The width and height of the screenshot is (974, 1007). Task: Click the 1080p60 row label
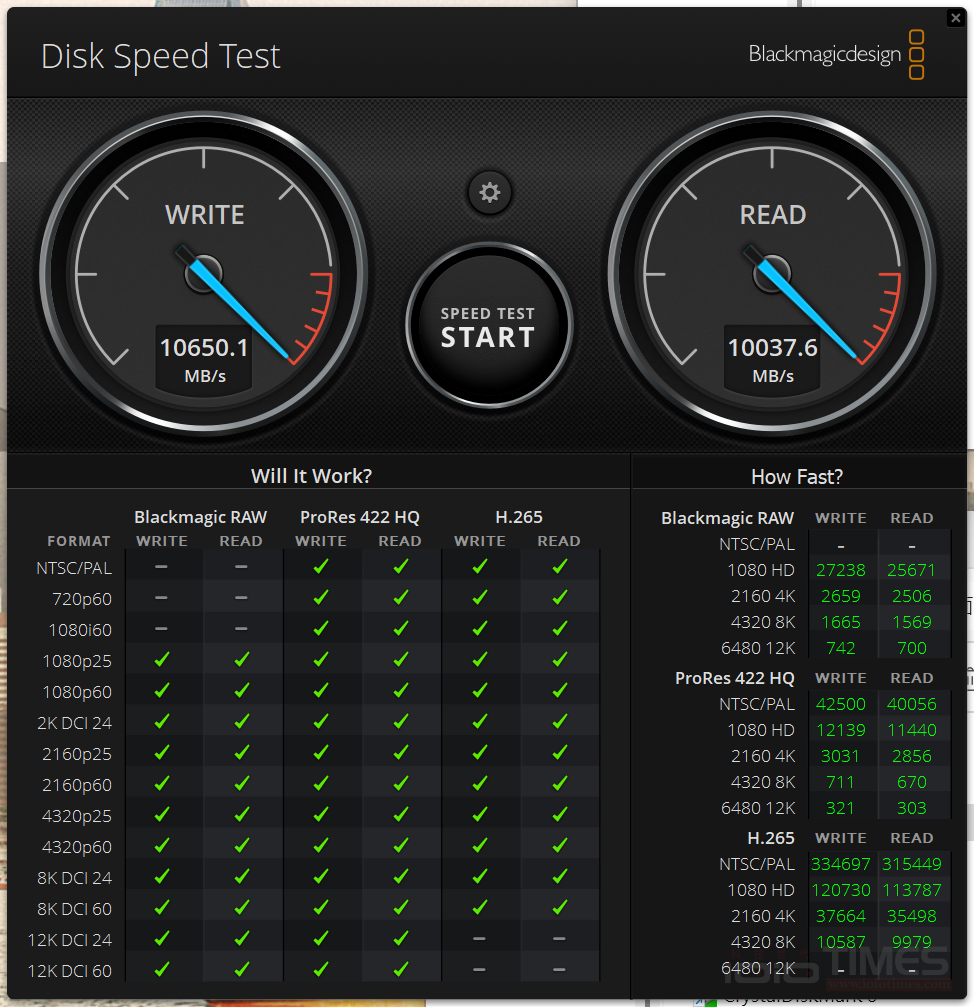click(x=77, y=692)
